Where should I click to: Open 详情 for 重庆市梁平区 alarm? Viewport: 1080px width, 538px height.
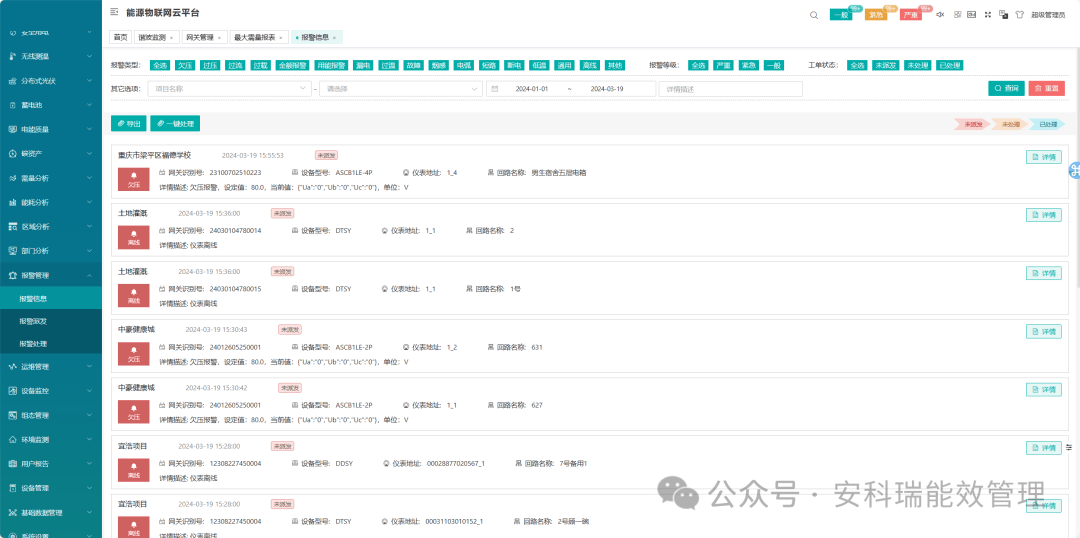click(x=1043, y=157)
